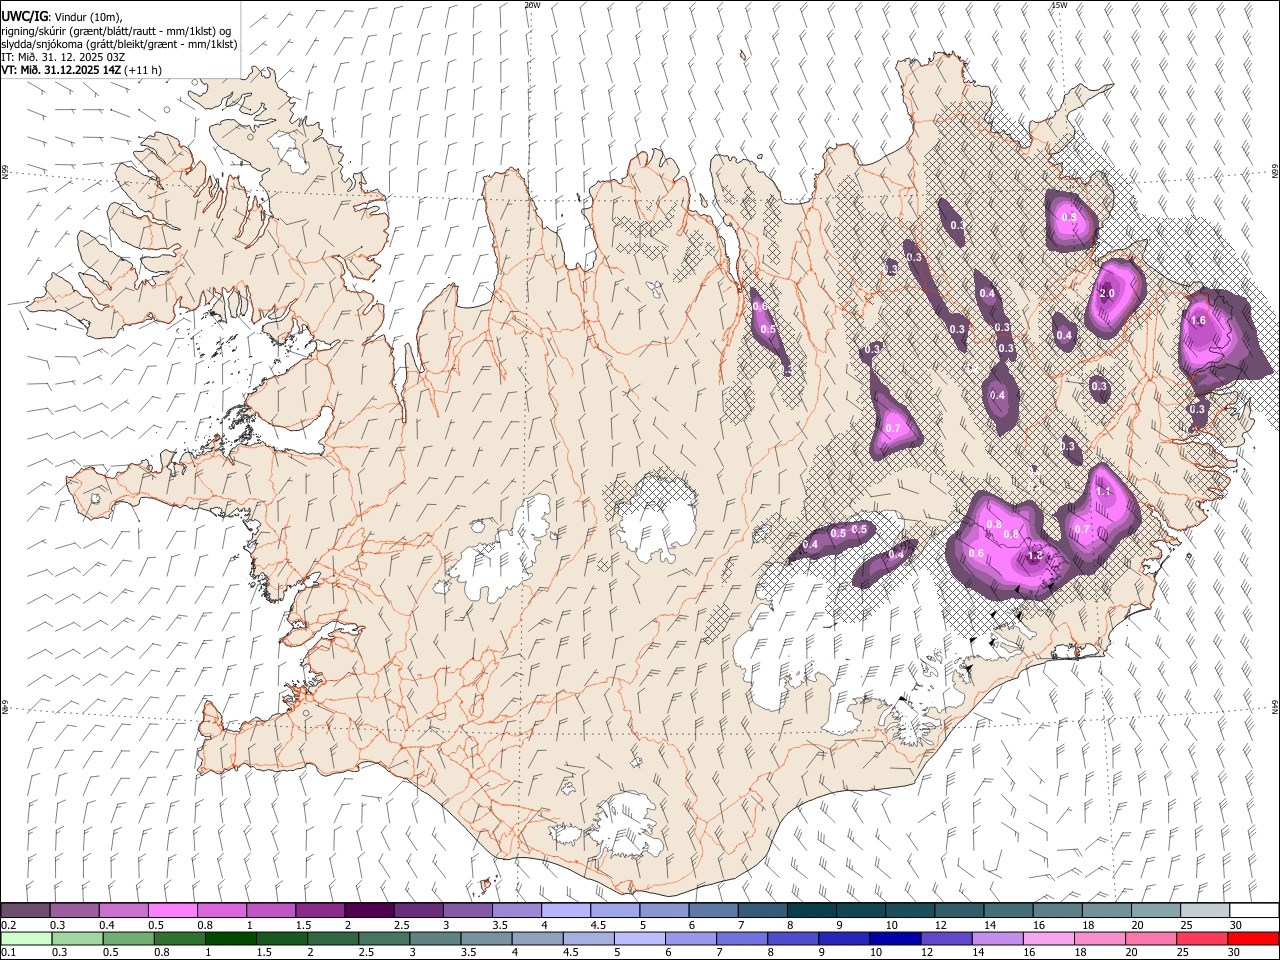
Task: Click the darkest purple 2–2.5 snow swatch
Action: (368, 911)
